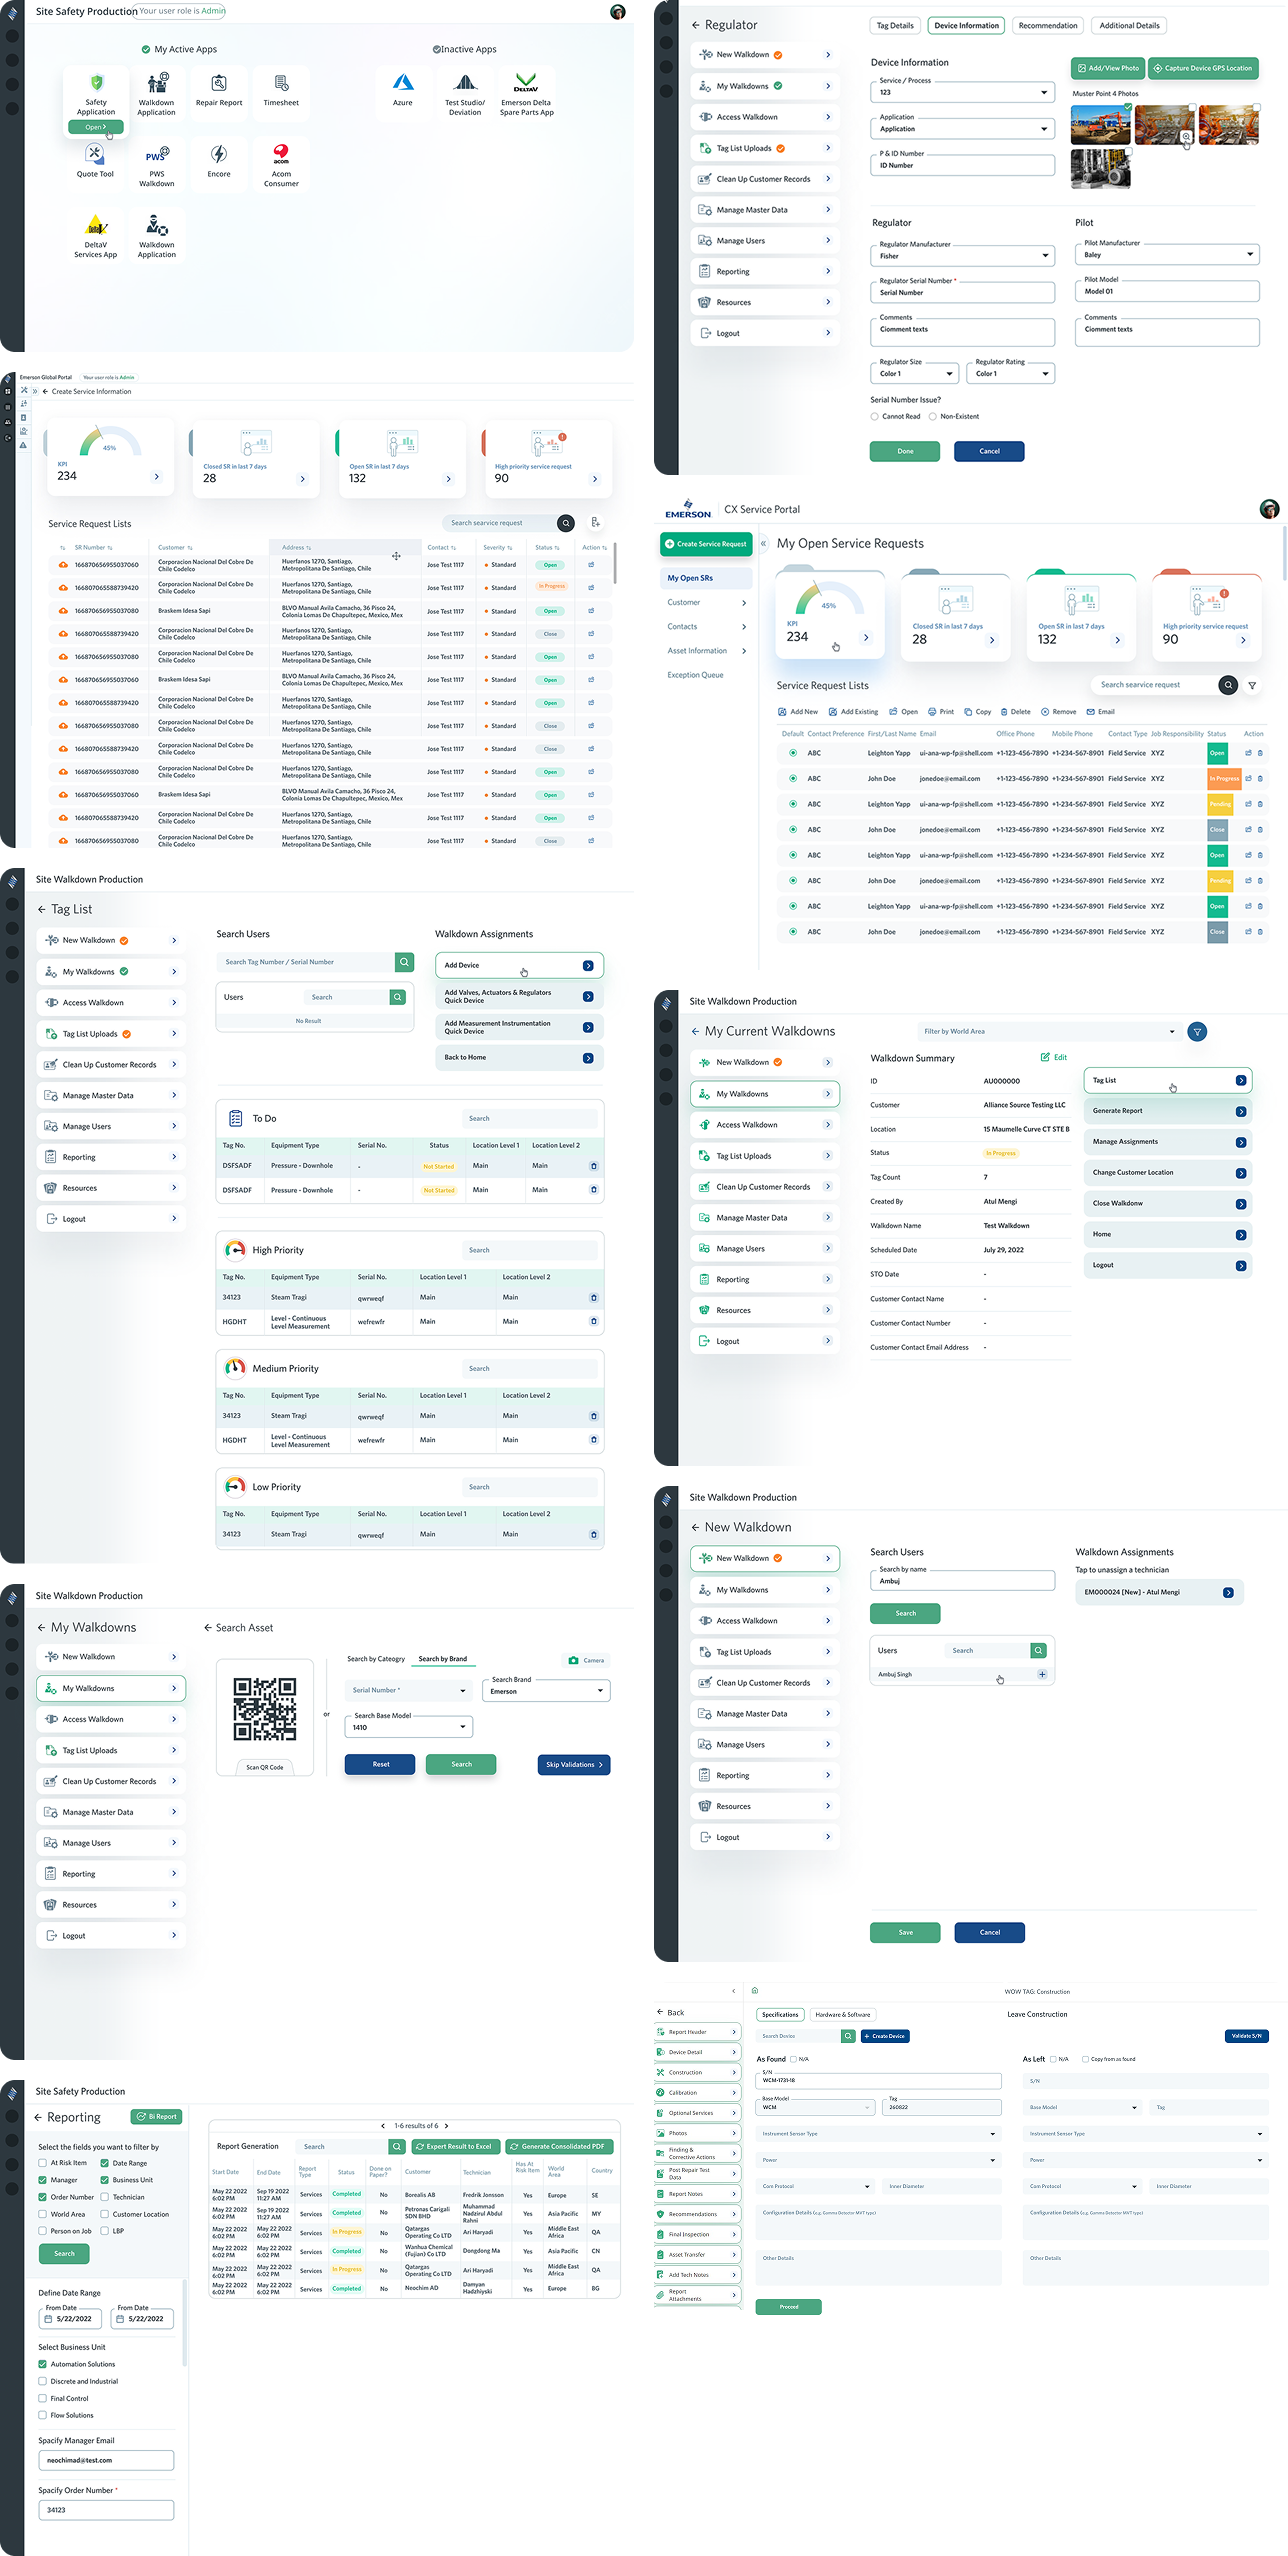The width and height of the screenshot is (1288, 2556).
Task: Uncheck the Automation Solutions checkbox
Action: point(43,2364)
